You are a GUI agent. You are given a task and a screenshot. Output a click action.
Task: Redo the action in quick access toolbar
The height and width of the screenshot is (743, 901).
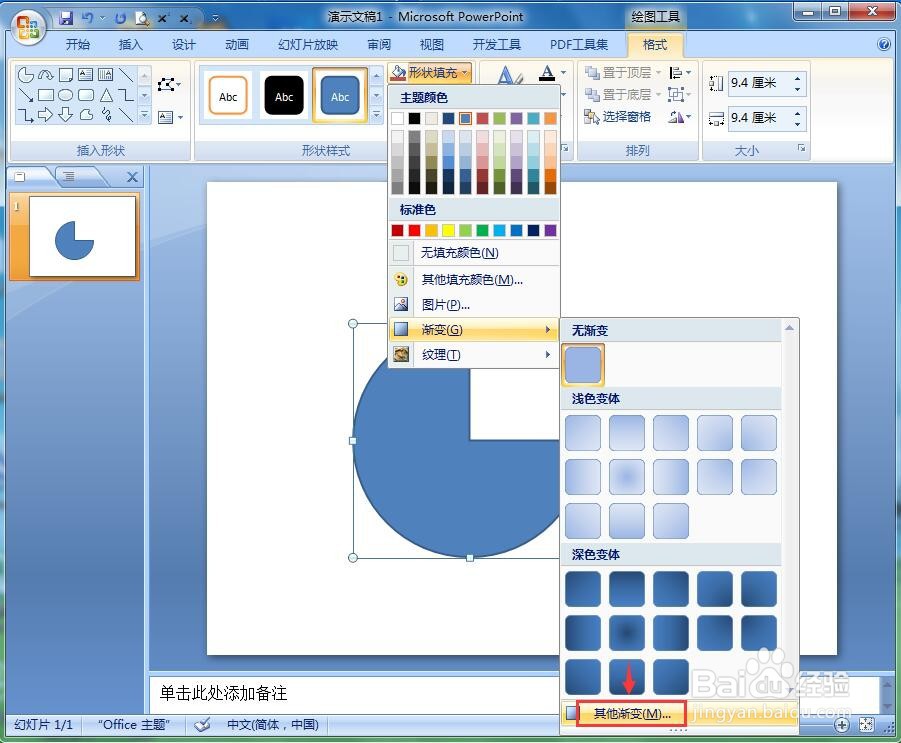pos(120,18)
